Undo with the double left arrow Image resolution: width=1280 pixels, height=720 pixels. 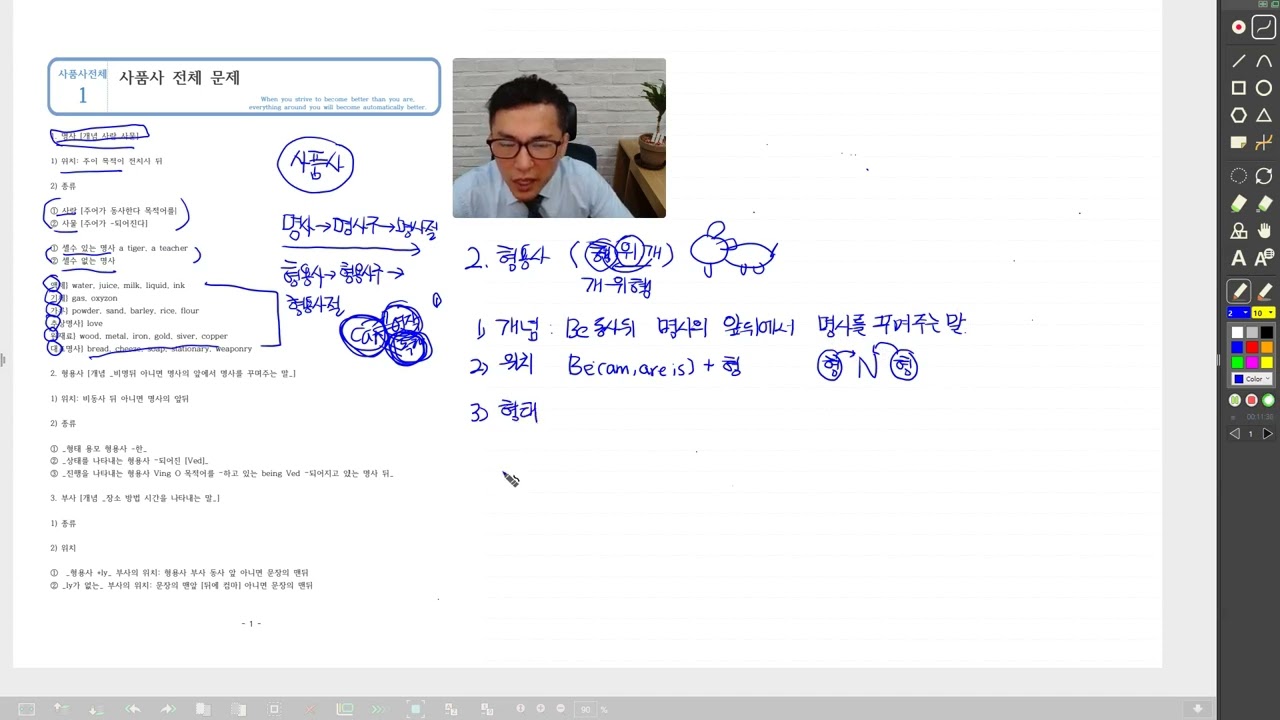pos(132,709)
